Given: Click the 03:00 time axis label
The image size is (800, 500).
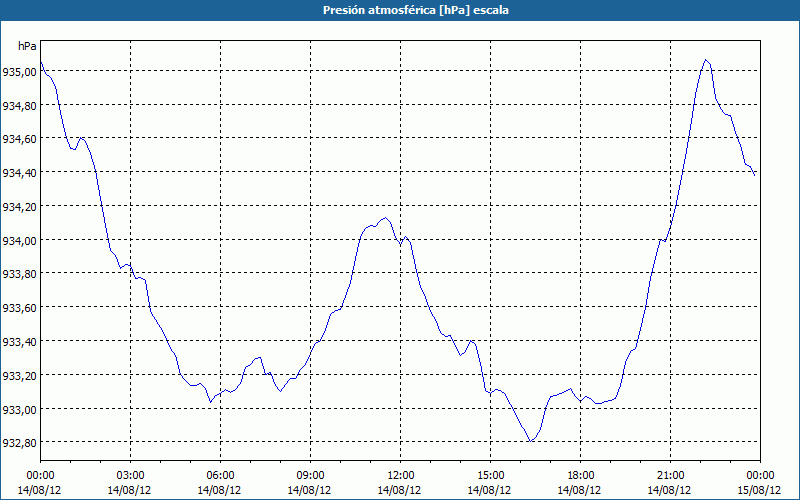Looking at the screenshot, I should click(130, 476).
